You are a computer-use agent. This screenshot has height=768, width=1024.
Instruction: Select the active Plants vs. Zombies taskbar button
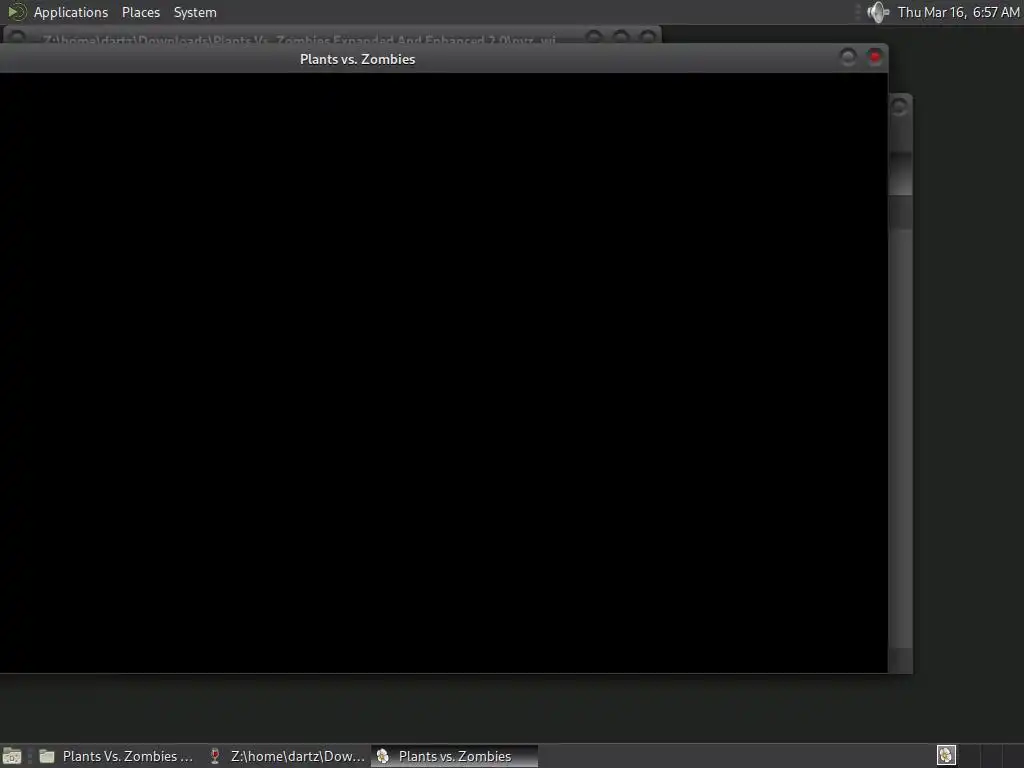455,756
